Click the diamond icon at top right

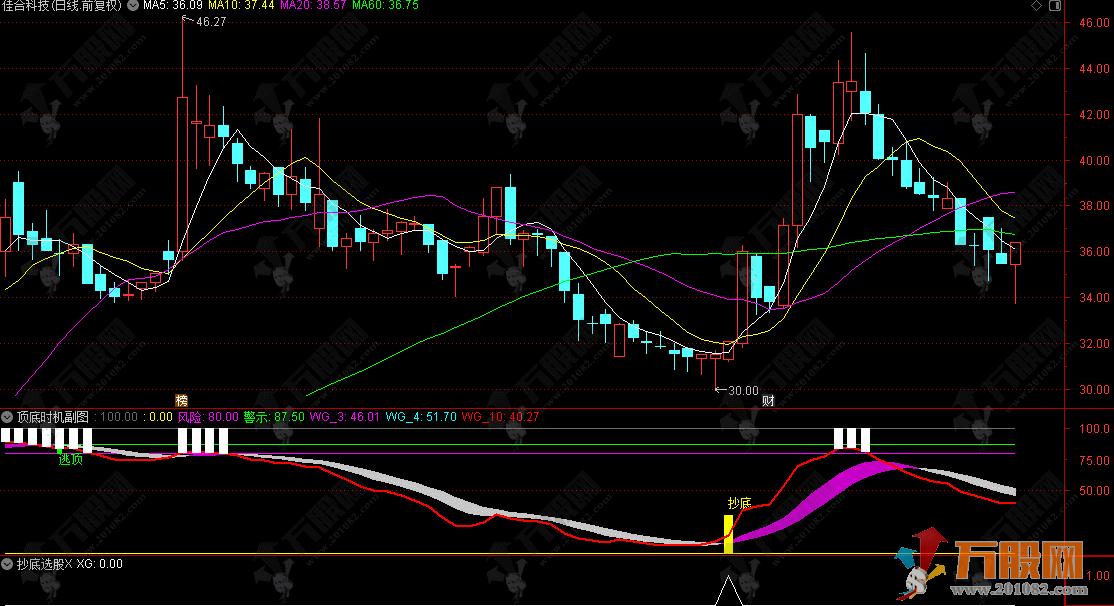[x=1035, y=6]
